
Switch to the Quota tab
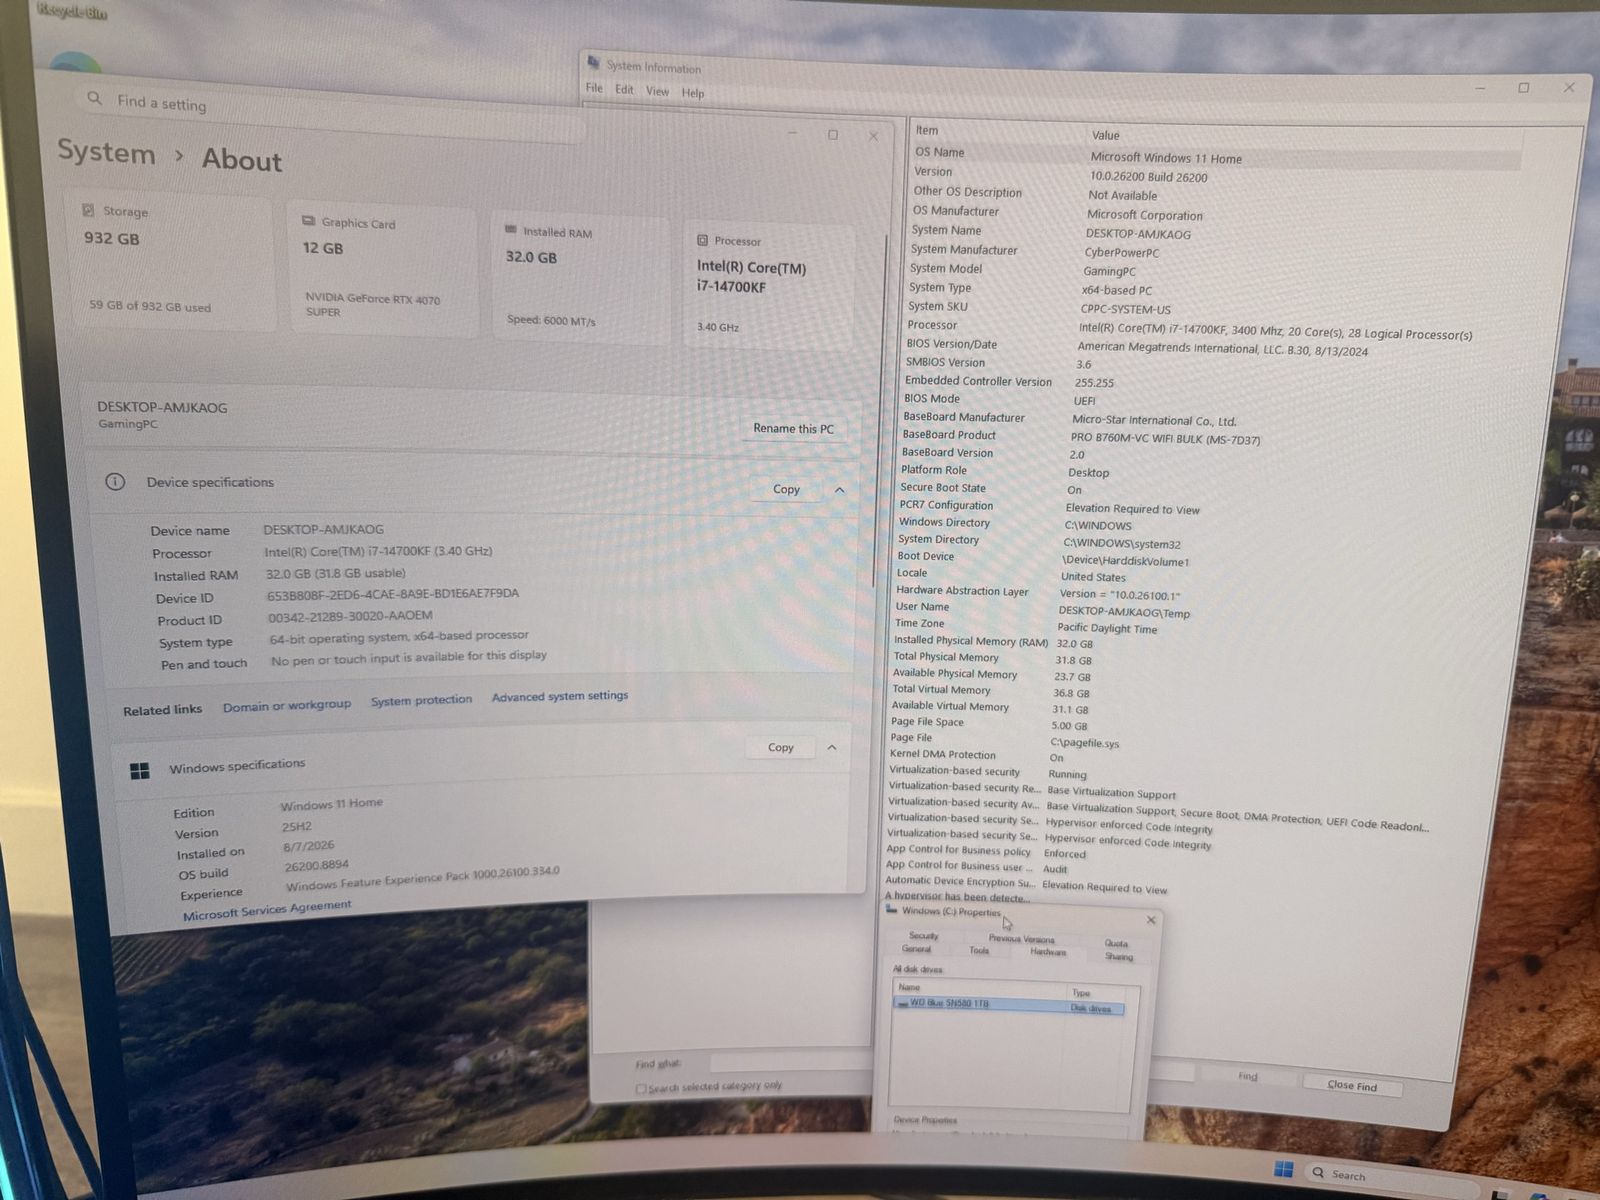(x=1116, y=943)
